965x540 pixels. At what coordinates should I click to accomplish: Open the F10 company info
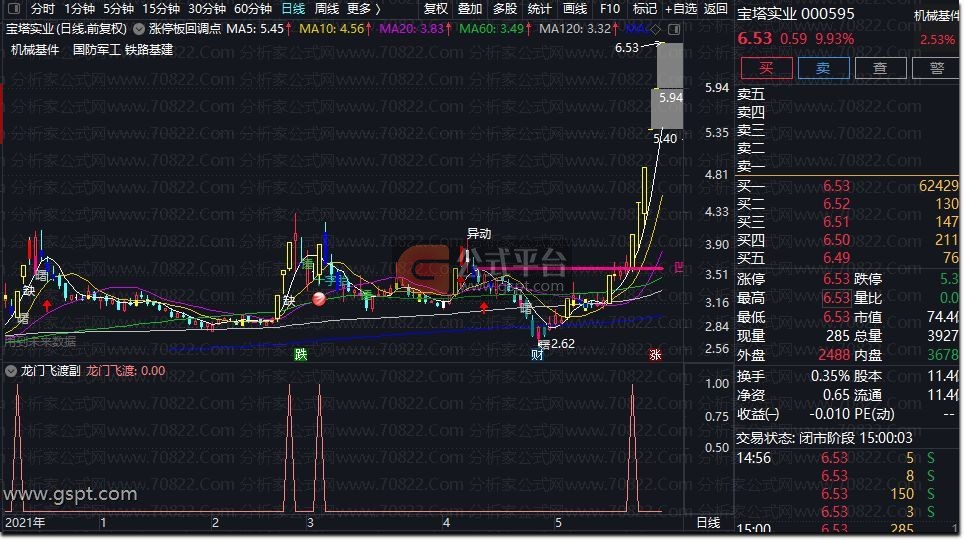click(x=609, y=9)
